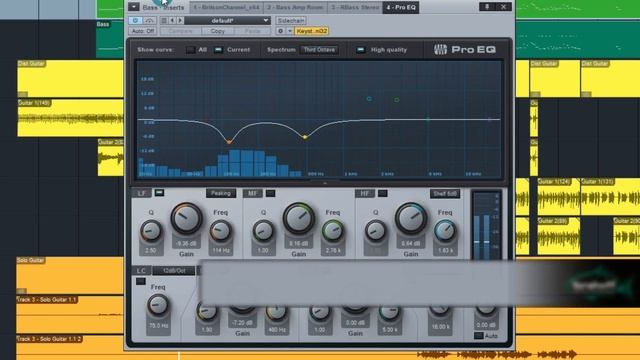This screenshot has height=360, width=640.
Task: Adjust the MF Q knob
Action: point(263,231)
